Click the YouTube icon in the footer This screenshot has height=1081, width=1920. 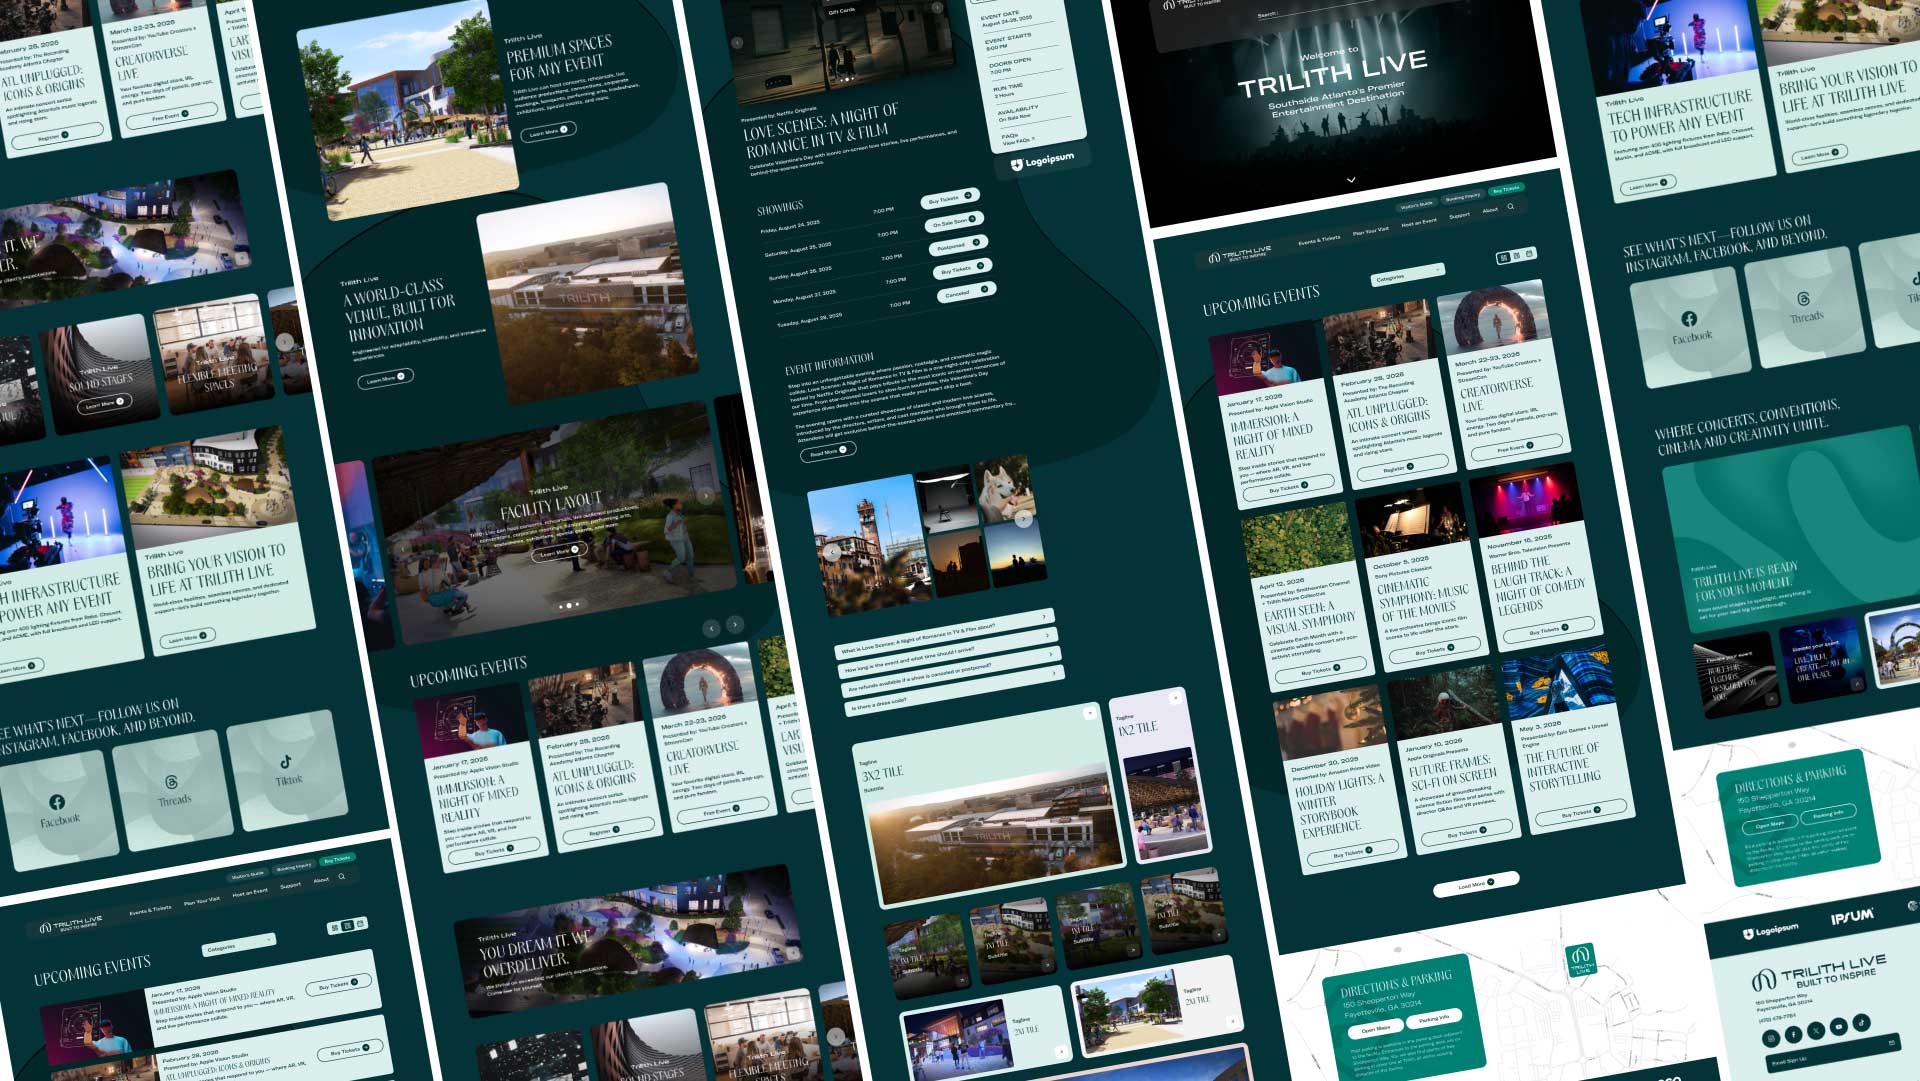click(1838, 1027)
